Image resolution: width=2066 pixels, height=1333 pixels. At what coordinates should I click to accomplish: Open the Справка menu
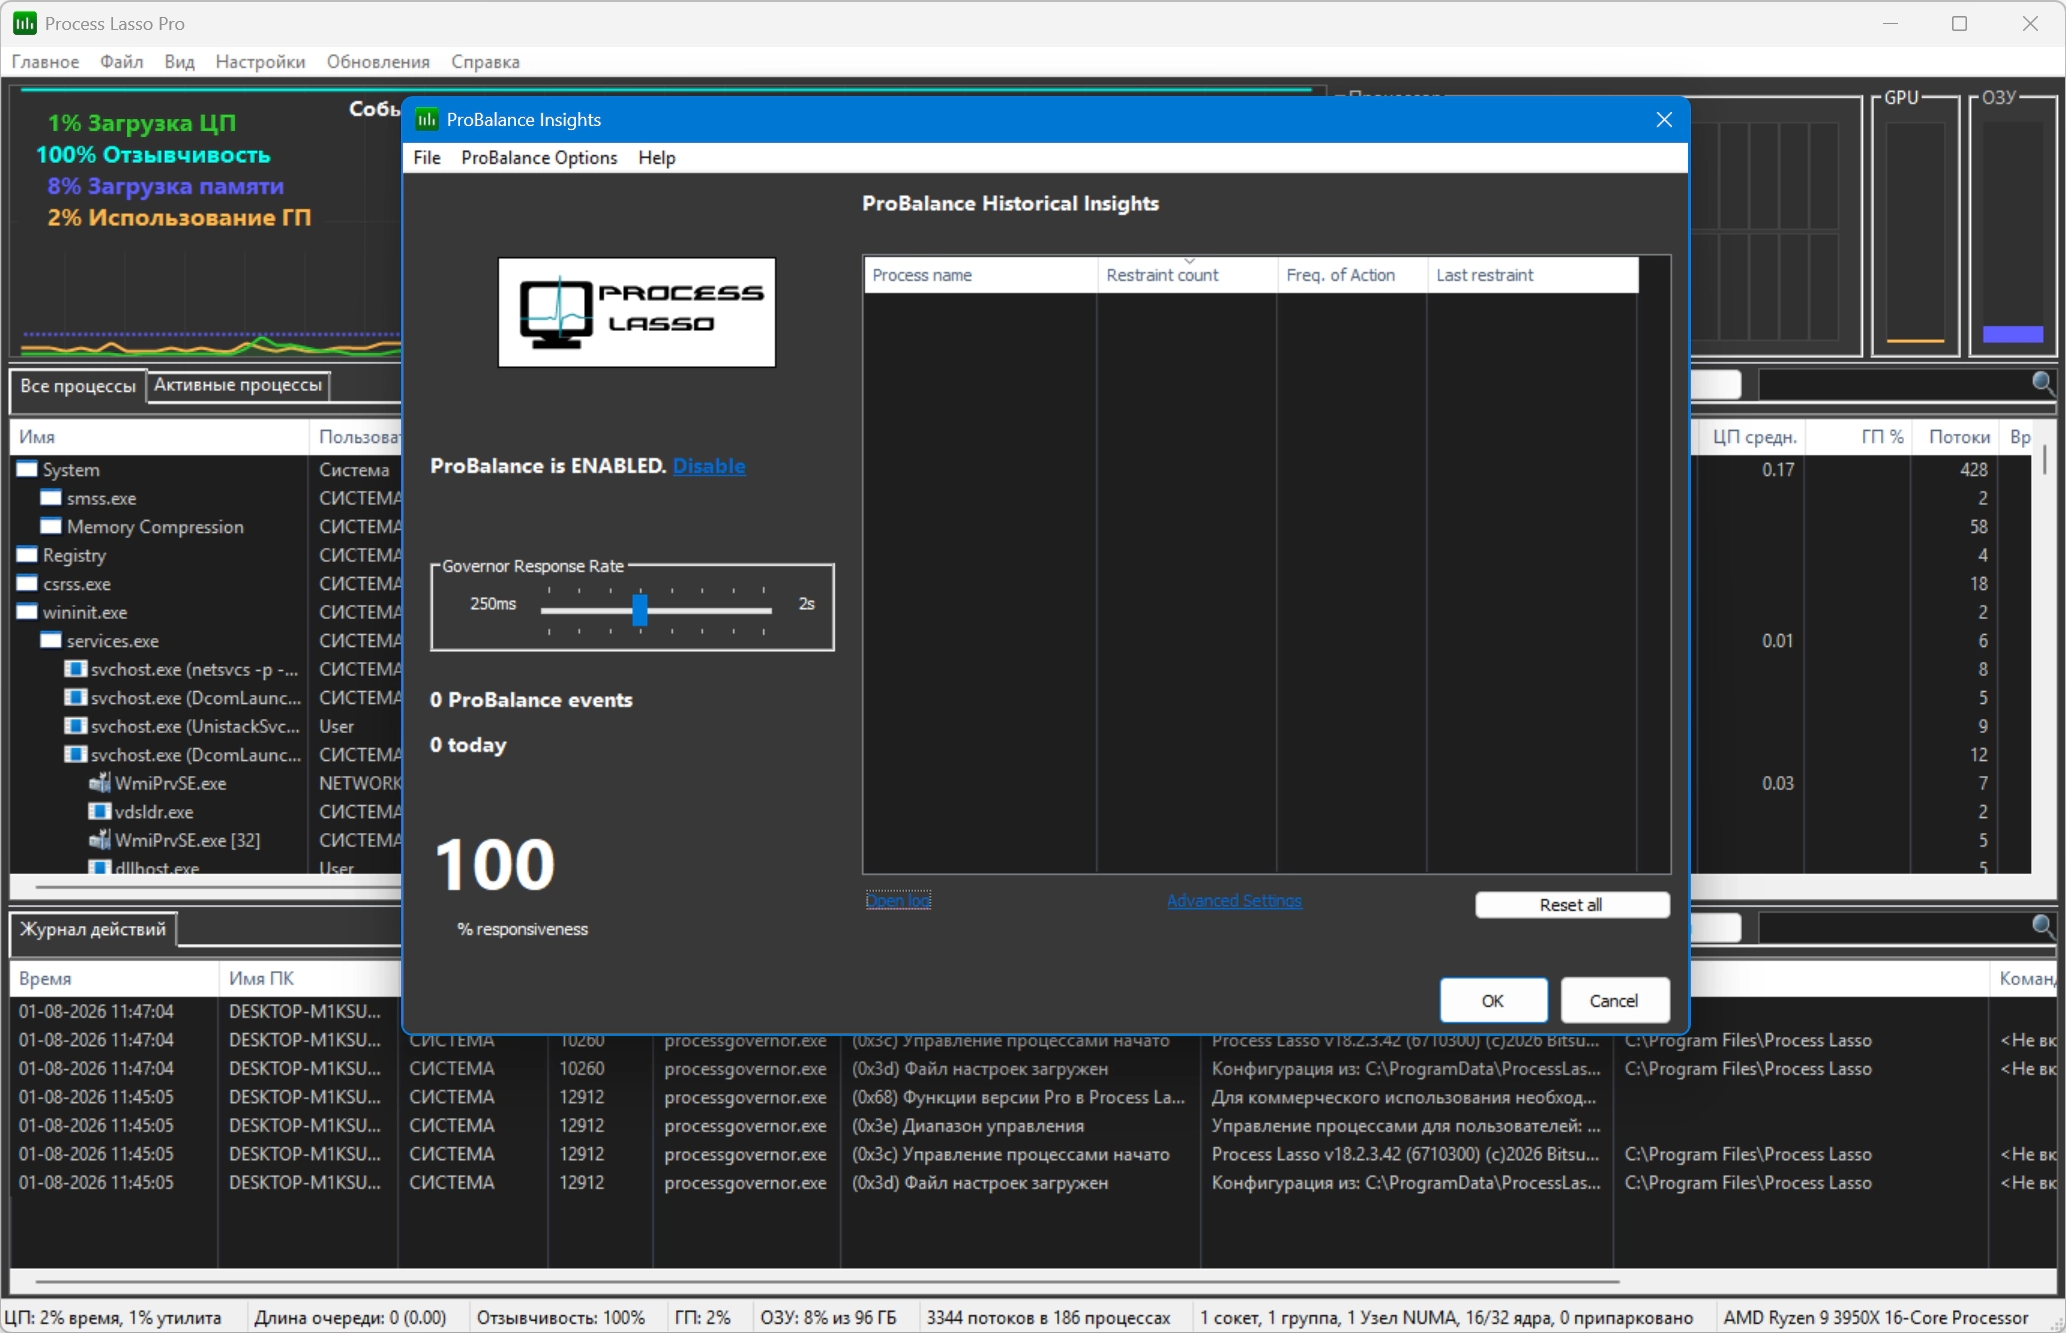click(x=485, y=62)
